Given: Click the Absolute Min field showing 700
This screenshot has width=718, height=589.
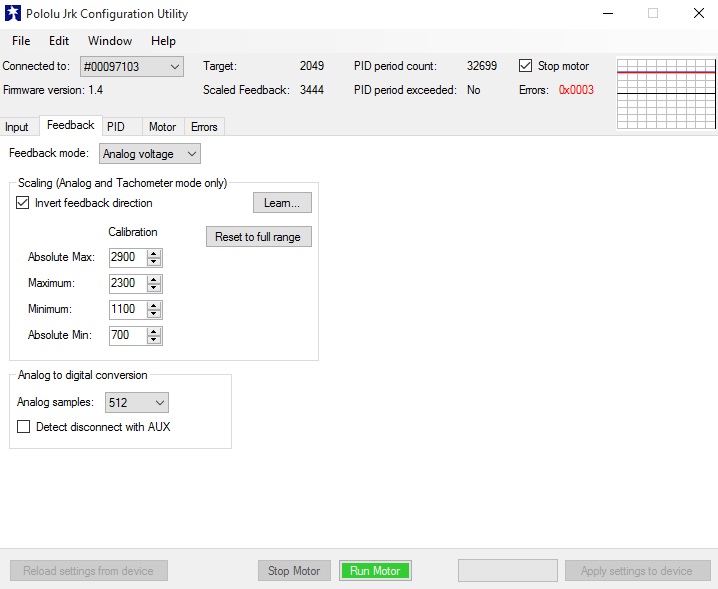Looking at the screenshot, I should pos(128,336).
